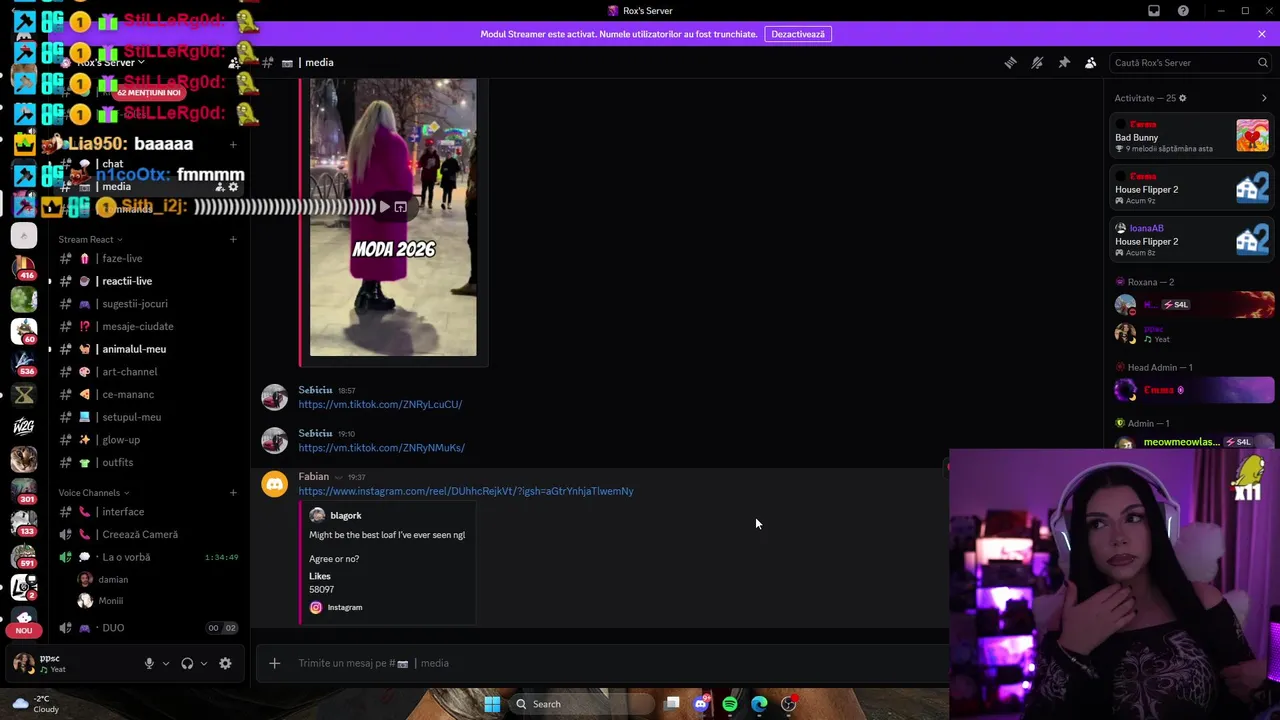Join the interface voice channel
Image resolution: width=1280 pixels, height=720 pixels.
(146, 512)
